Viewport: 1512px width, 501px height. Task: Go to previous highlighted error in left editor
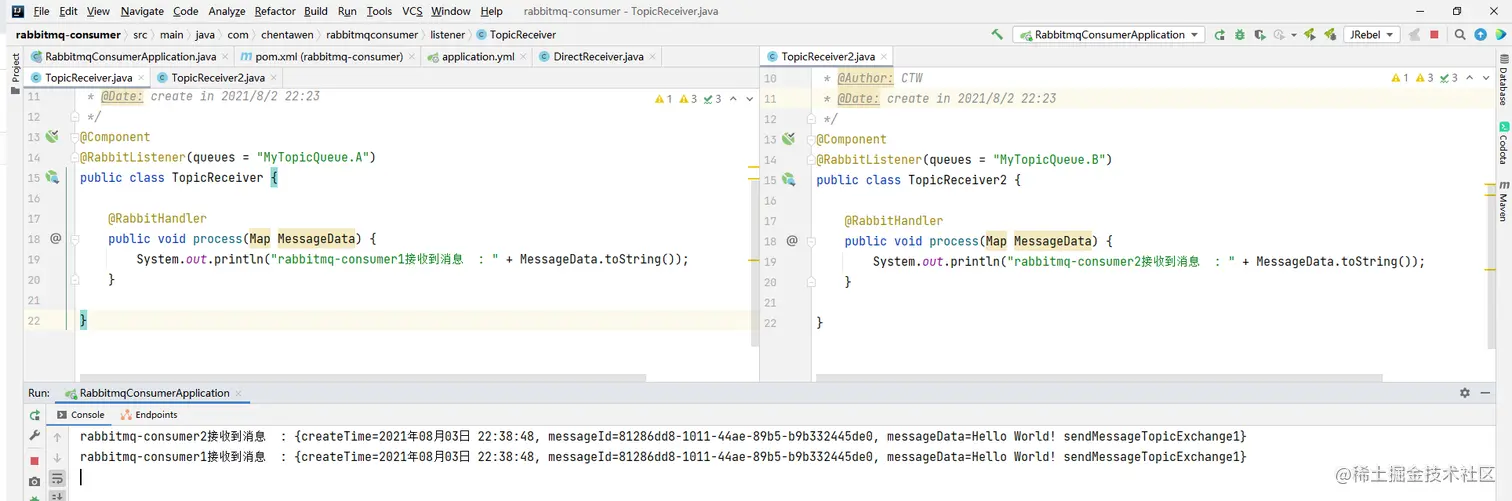734,99
